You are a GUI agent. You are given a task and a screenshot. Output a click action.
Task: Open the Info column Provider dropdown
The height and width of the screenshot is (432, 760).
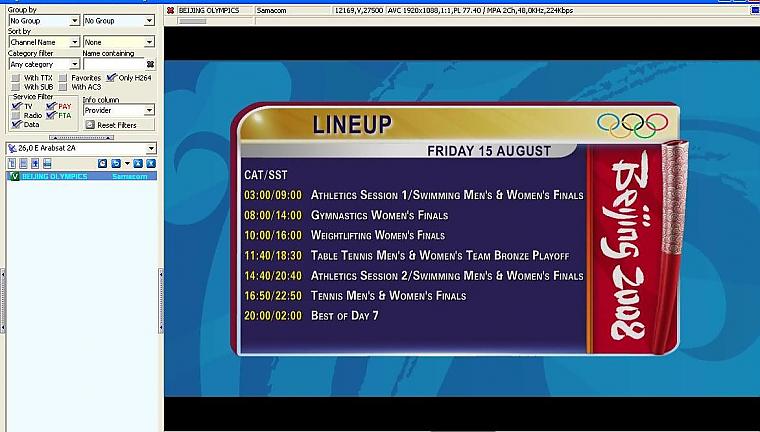(x=149, y=111)
